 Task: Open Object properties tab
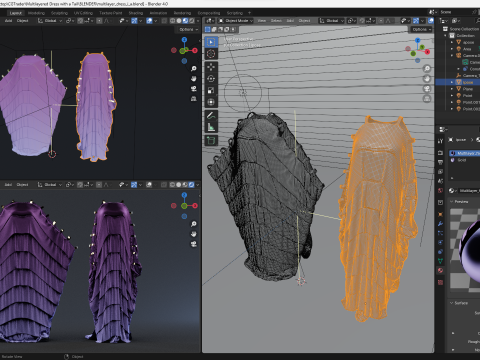pyautogui.click(x=440, y=214)
